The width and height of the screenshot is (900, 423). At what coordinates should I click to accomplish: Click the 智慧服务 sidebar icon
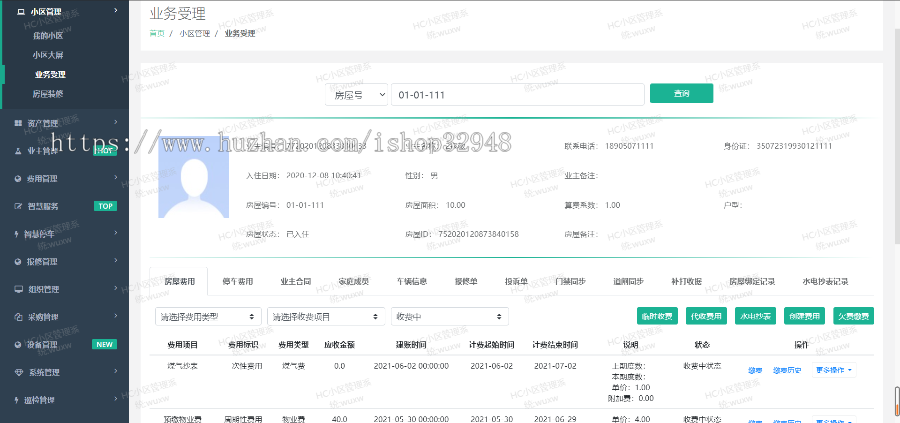pyautogui.click(x=18, y=206)
